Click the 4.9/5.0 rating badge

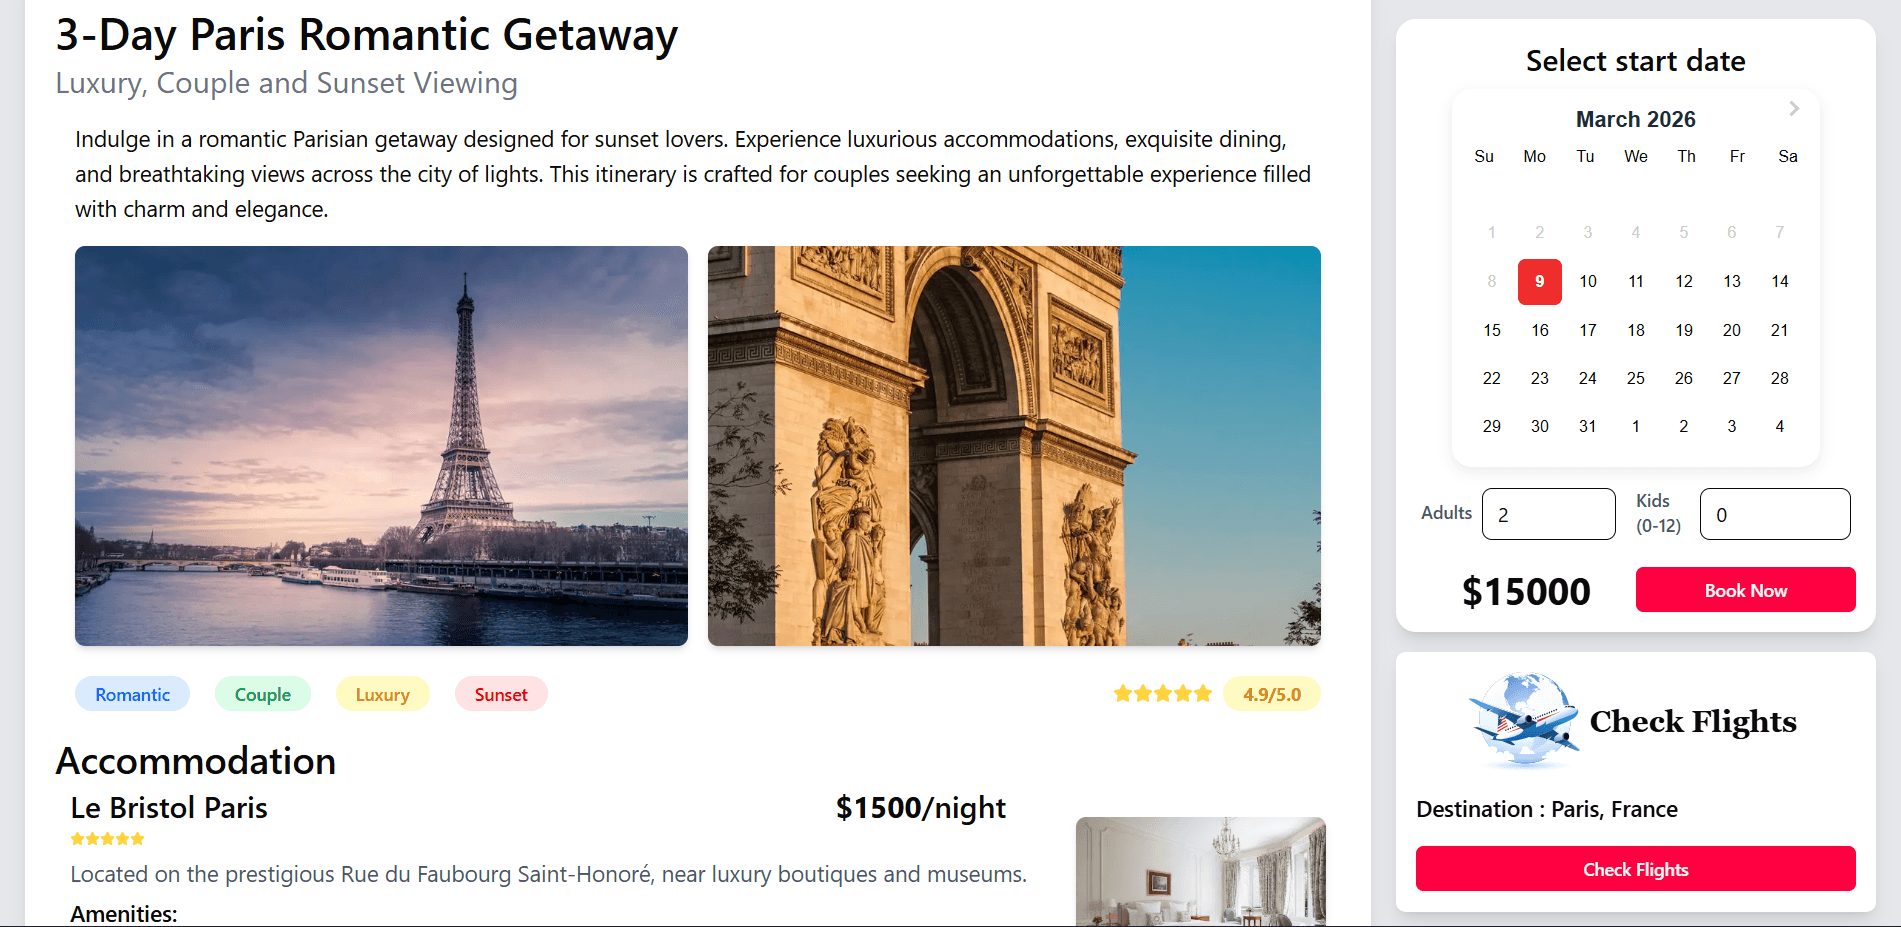[x=1271, y=694]
